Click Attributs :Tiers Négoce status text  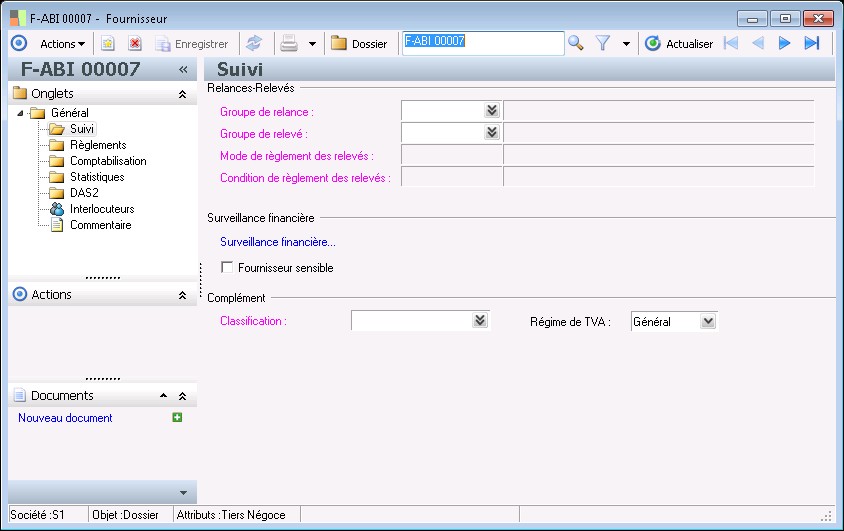tap(231, 515)
